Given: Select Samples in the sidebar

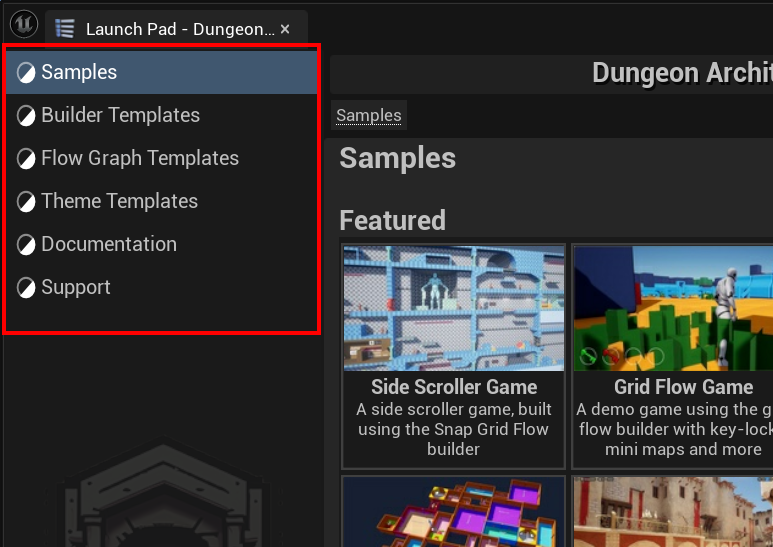Looking at the screenshot, I should tap(162, 72).
